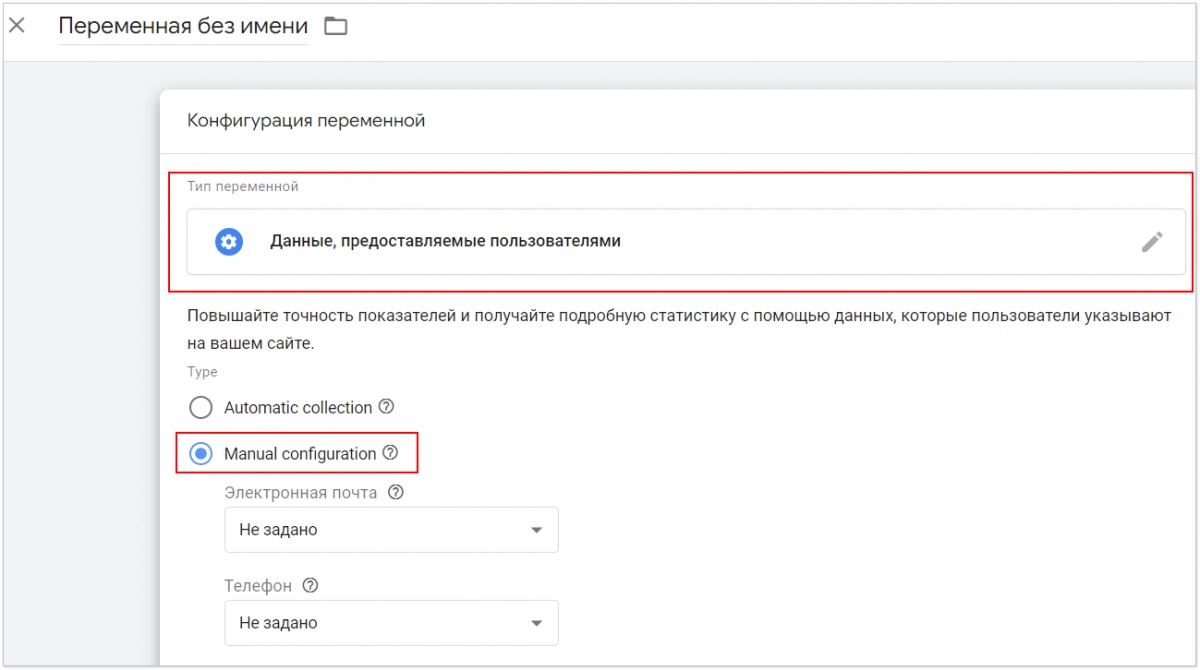Viewport: 1200px width, 670px height.
Task: Open the 'Данные, предоставляемые пользователями' variable type card
Action: click(x=686, y=241)
